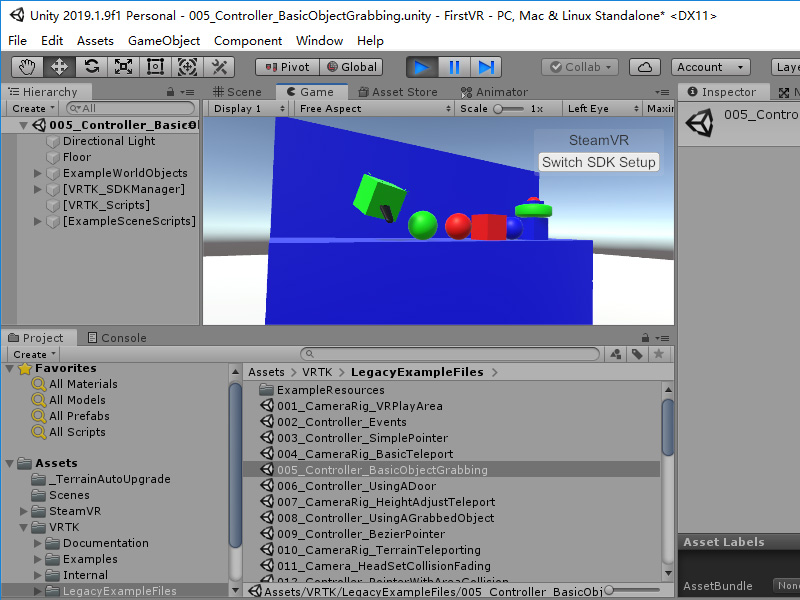
Task: Open custom editor tools
Action: [x=219, y=67]
